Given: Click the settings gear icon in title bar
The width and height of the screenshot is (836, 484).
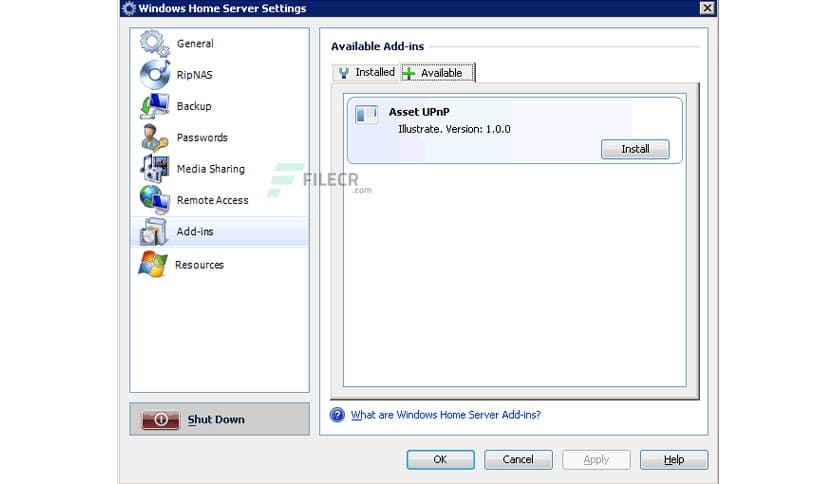Looking at the screenshot, I should [129, 8].
